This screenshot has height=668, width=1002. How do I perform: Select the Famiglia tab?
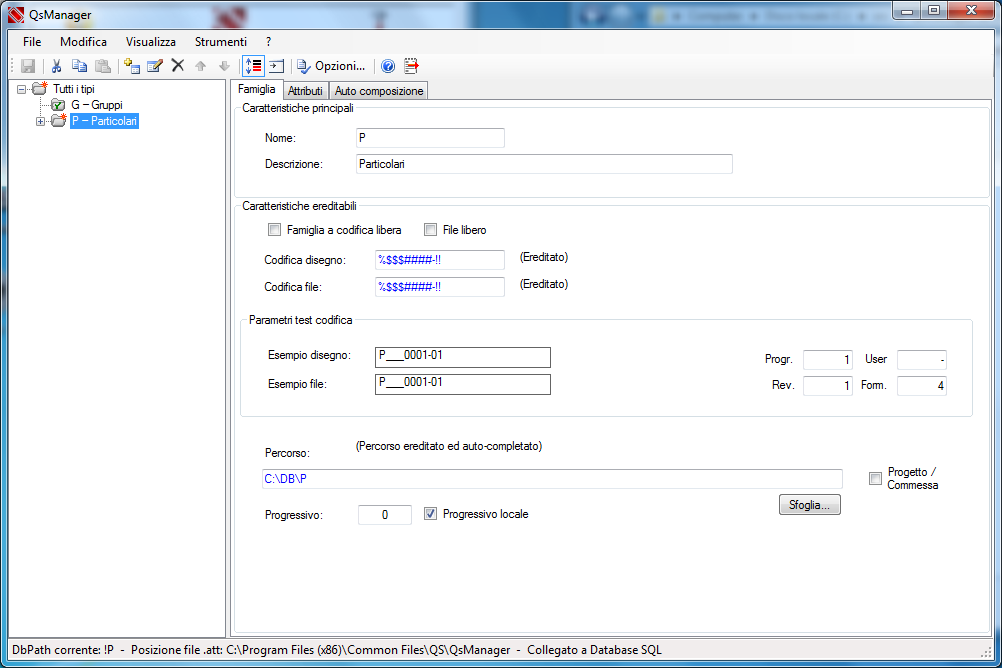click(257, 89)
